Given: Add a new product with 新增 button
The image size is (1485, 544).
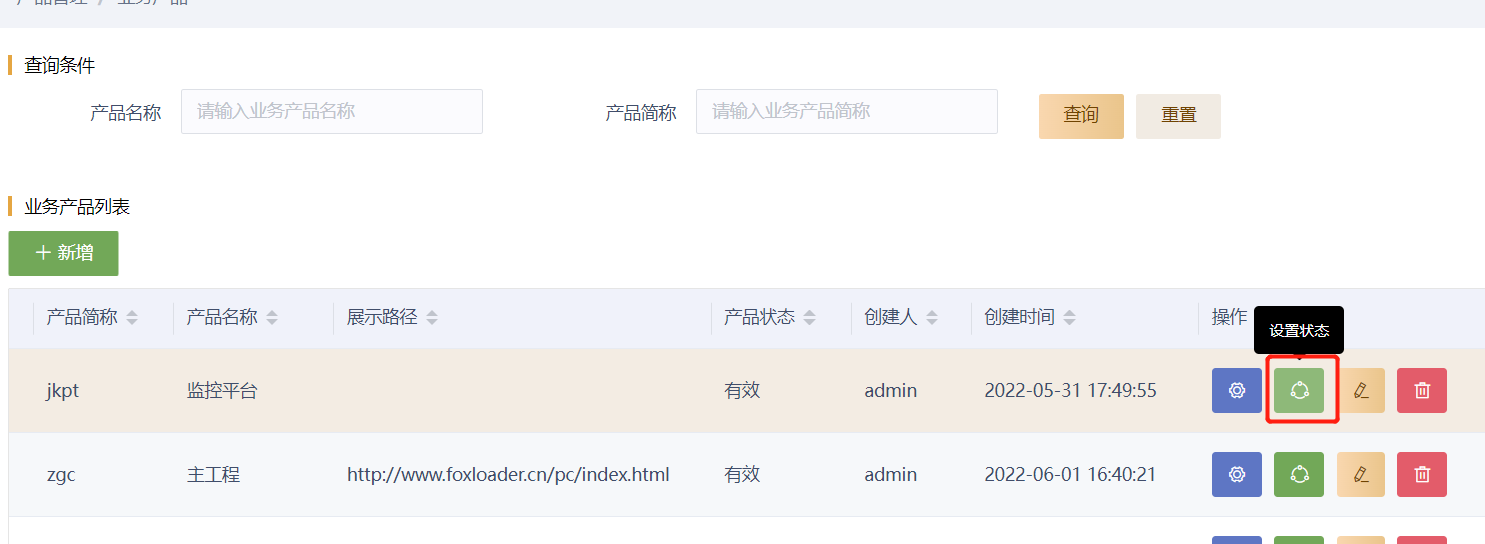Looking at the screenshot, I should [x=64, y=253].
